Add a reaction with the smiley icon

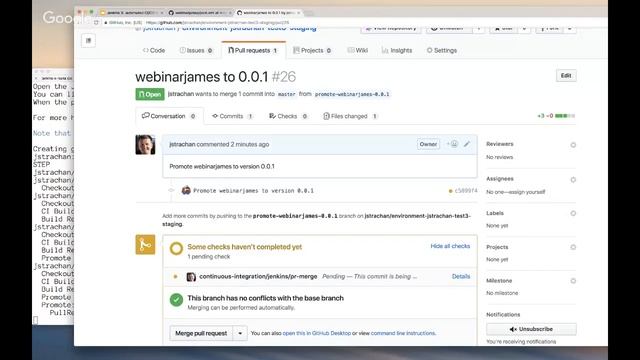[x=453, y=144]
